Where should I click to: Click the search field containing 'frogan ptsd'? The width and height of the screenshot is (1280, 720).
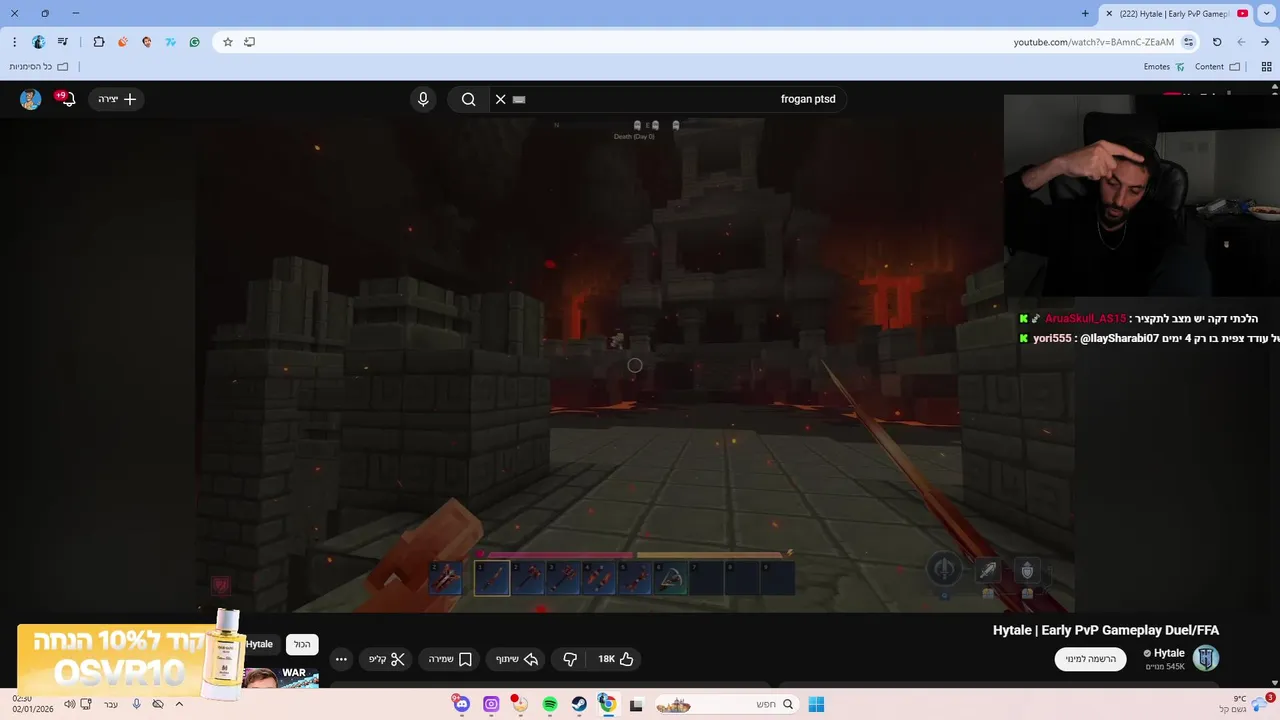(668, 99)
